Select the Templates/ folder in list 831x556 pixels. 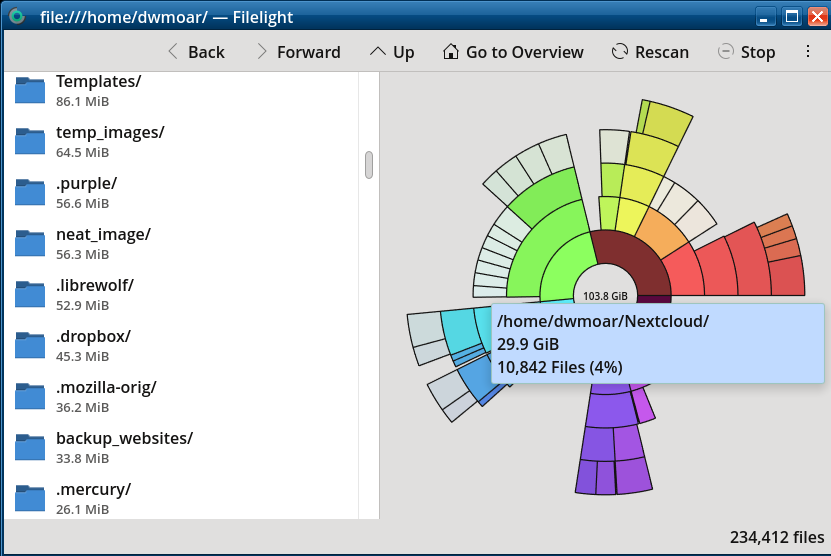click(98, 82)
